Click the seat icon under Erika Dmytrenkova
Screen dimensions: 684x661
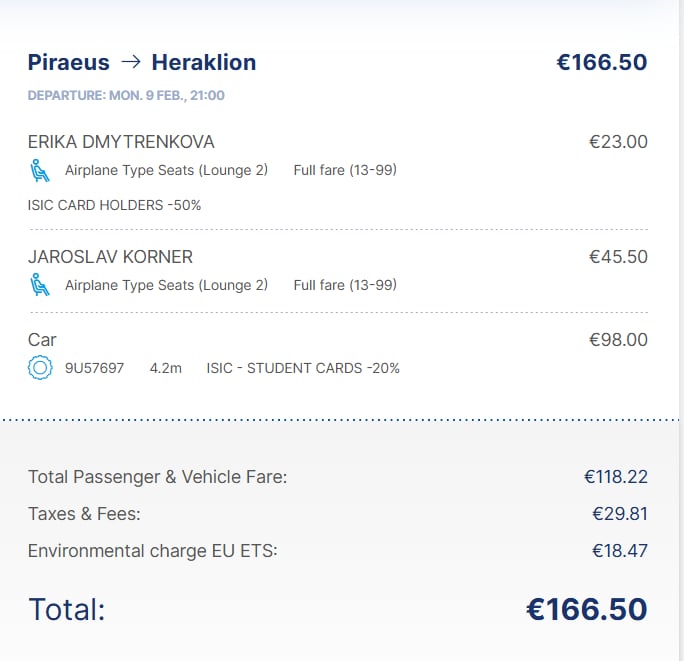[x=40, y=170]
